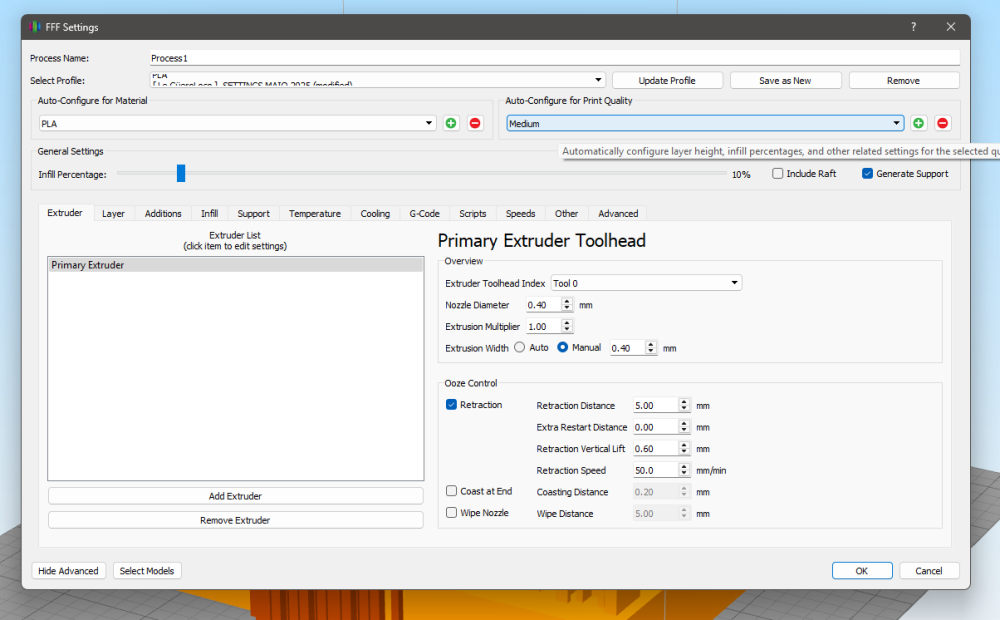Click red minus icon beside Medium quality
Image resolution: width=1000 pixels, height=620 pixels.
tap(943, 123)
